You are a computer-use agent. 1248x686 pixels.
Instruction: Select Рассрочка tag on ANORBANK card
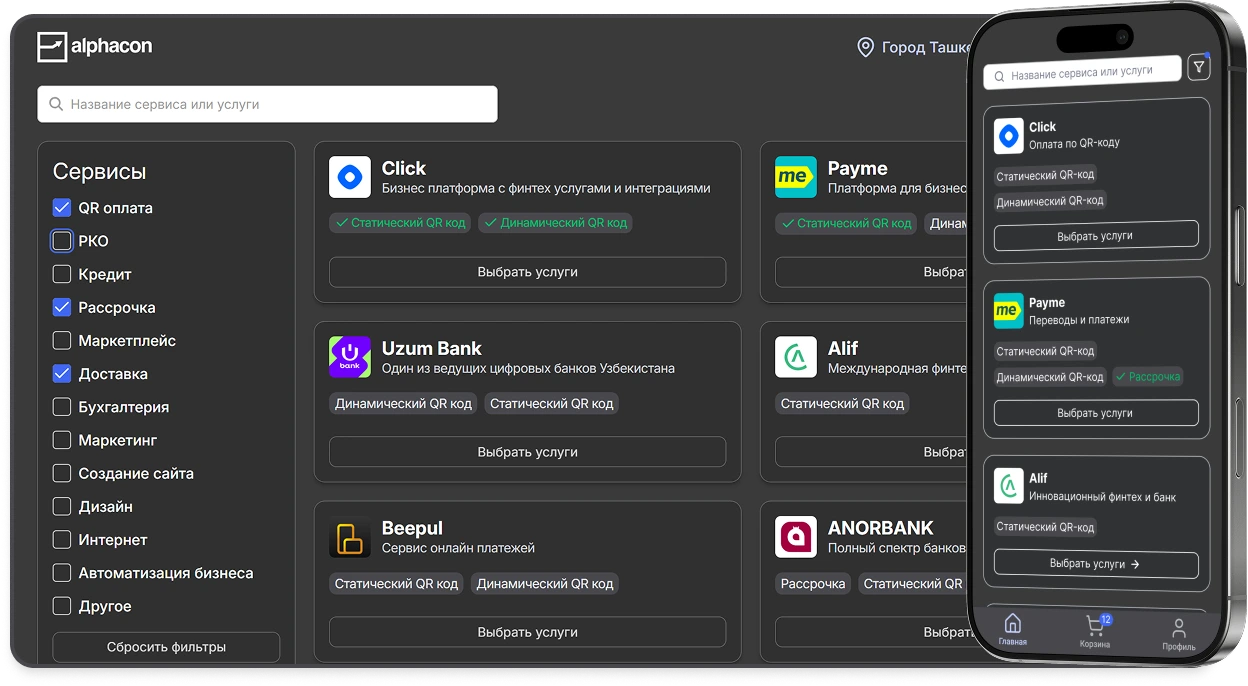pyautogui.click(x=813, y=583)
